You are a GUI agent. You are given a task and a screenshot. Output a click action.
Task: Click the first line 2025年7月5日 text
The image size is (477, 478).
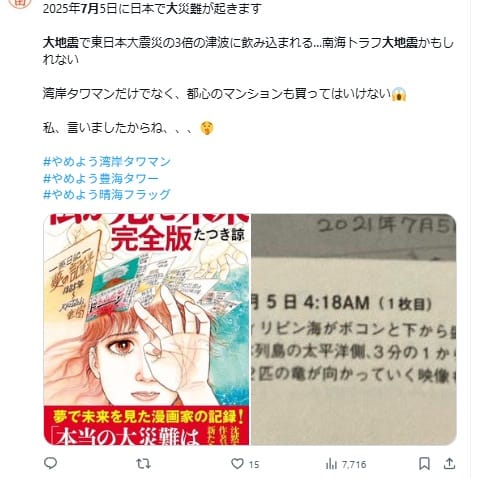pyautogui.click(x=152, y=9)
